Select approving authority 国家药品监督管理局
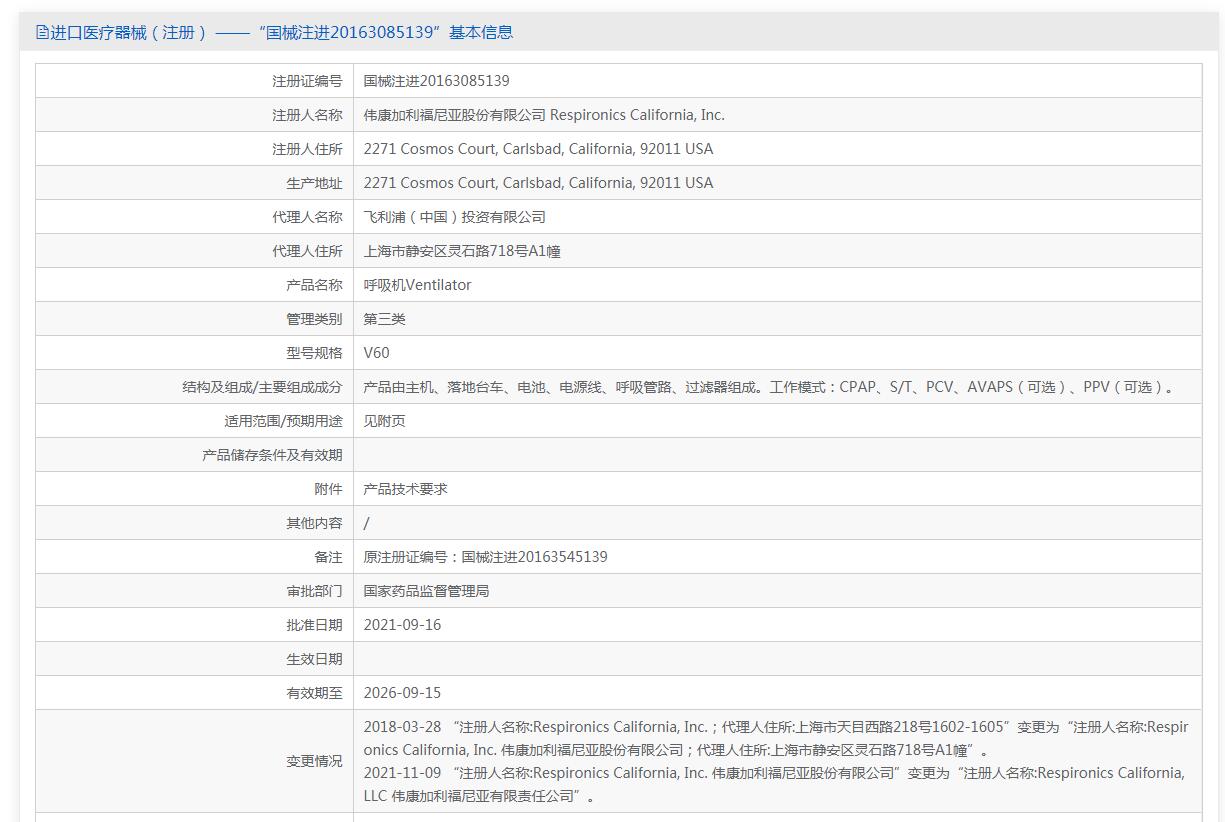Screen dimensions: 1225x822 [x=426, y=591]
